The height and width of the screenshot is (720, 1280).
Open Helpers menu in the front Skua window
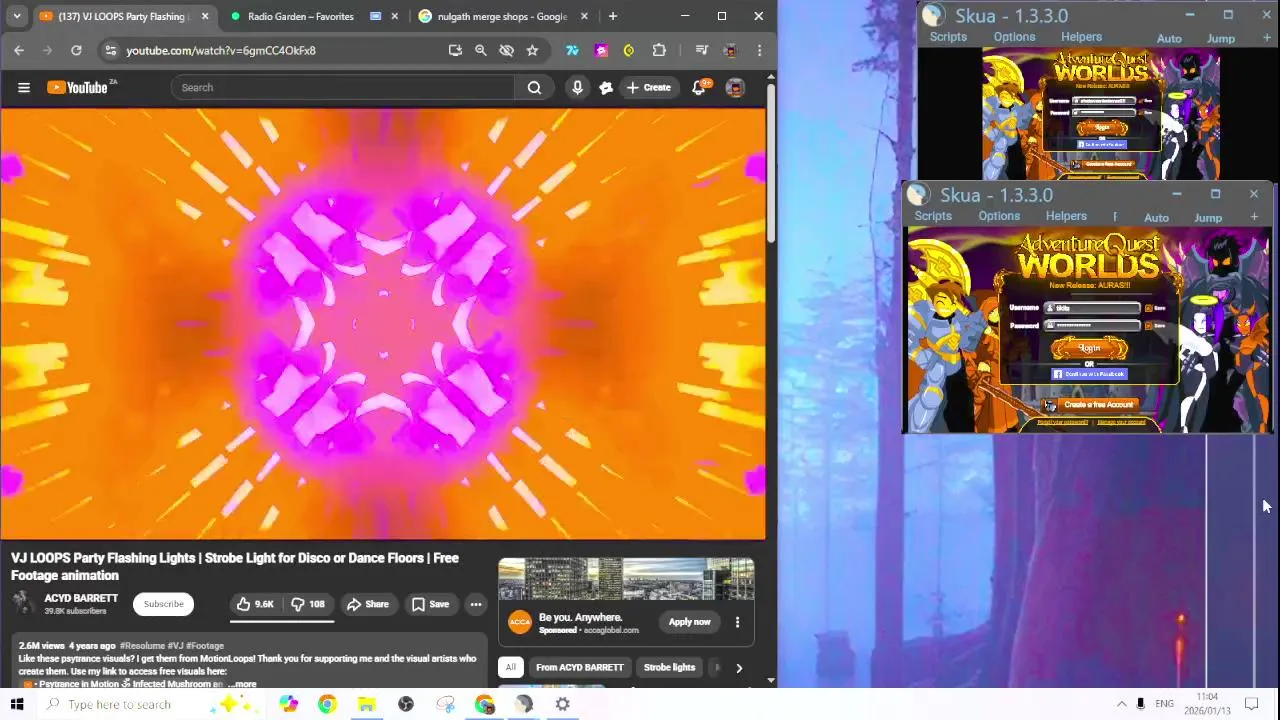(1066, 216)
